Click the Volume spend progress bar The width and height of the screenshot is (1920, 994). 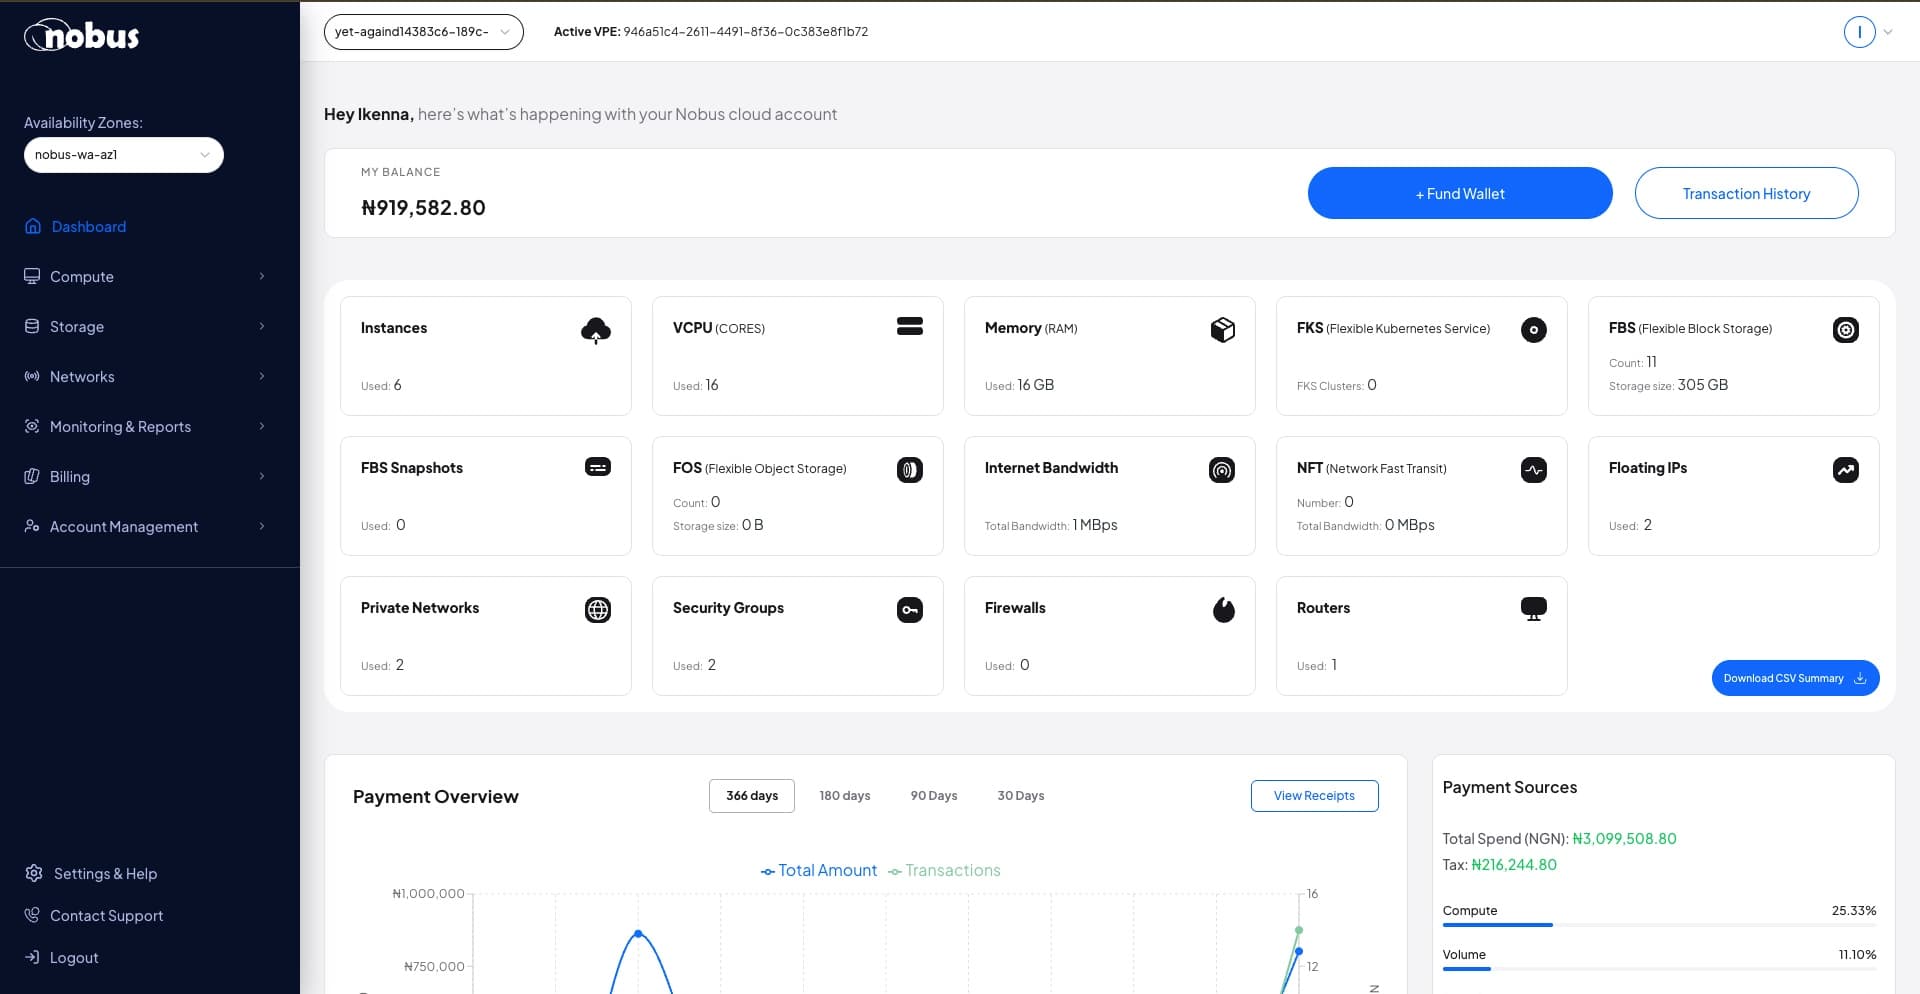pyautogui.click(x=1659, y=969)
